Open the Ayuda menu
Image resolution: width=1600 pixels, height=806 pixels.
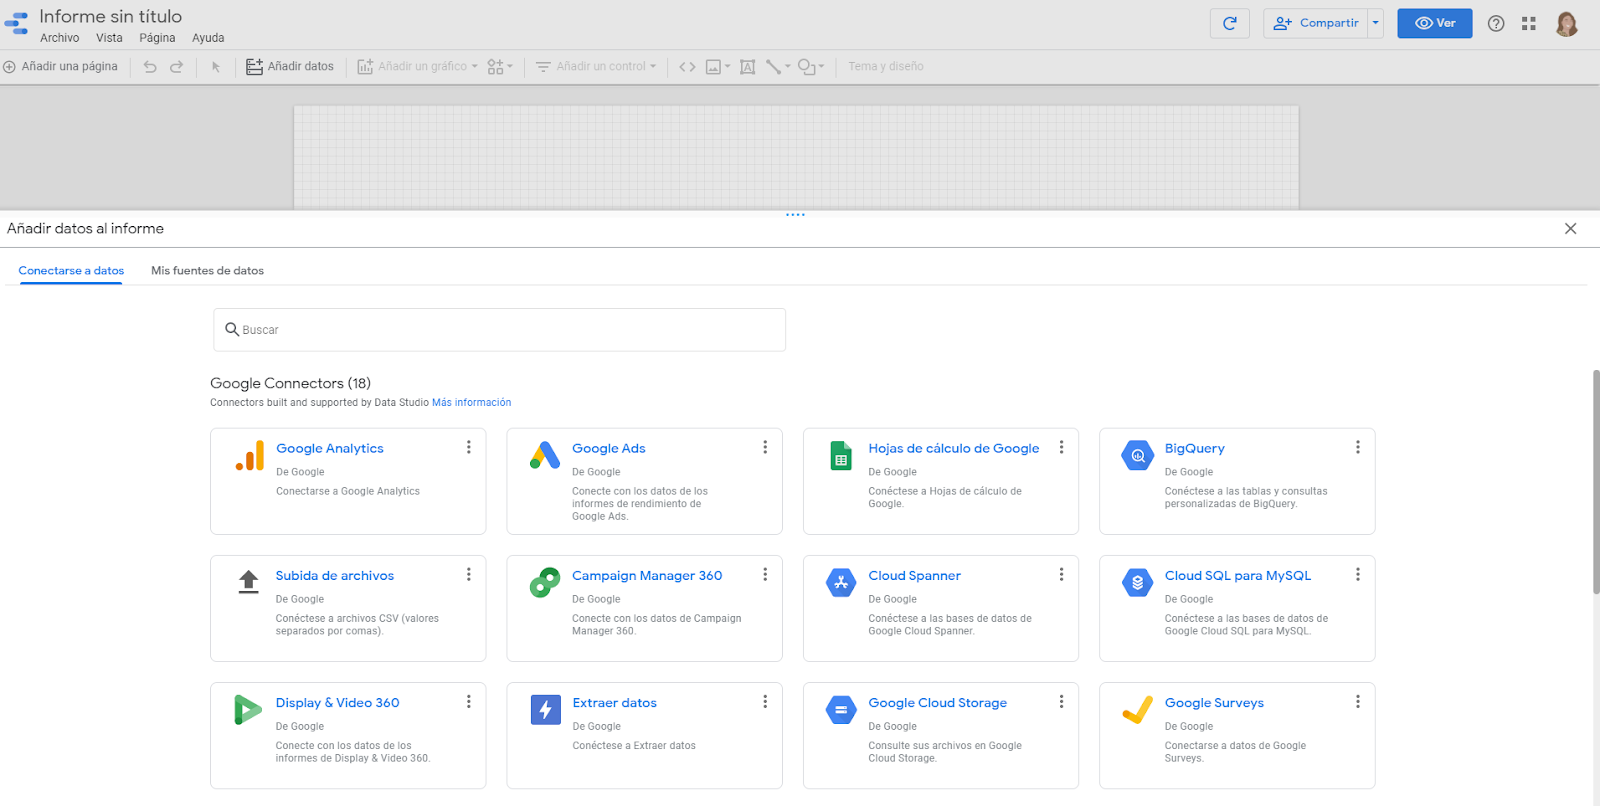[x=208, y=38]
